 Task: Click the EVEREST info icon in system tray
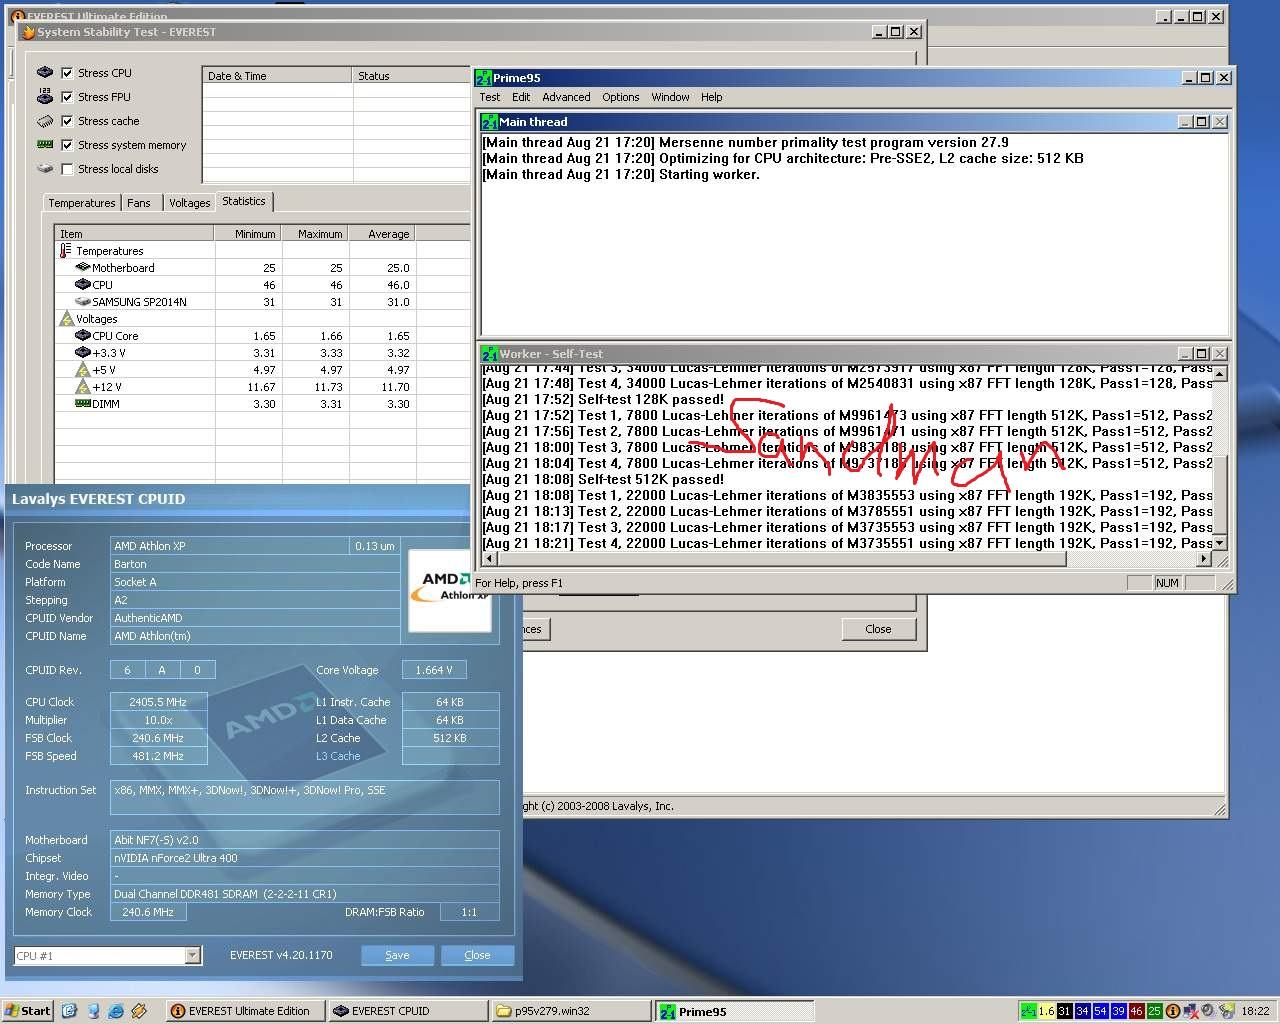tap(1172, 1011)
